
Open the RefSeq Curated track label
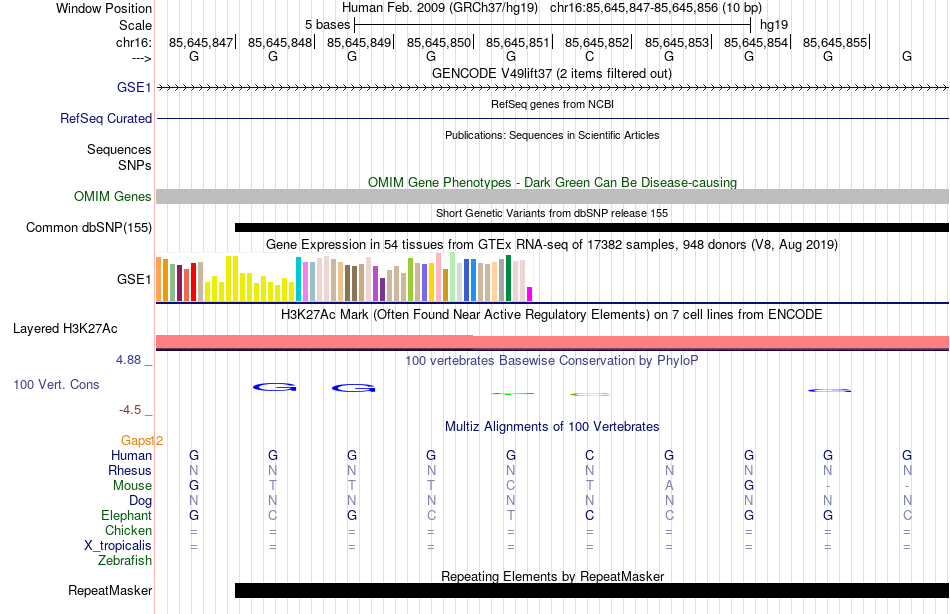pos(106,118)
